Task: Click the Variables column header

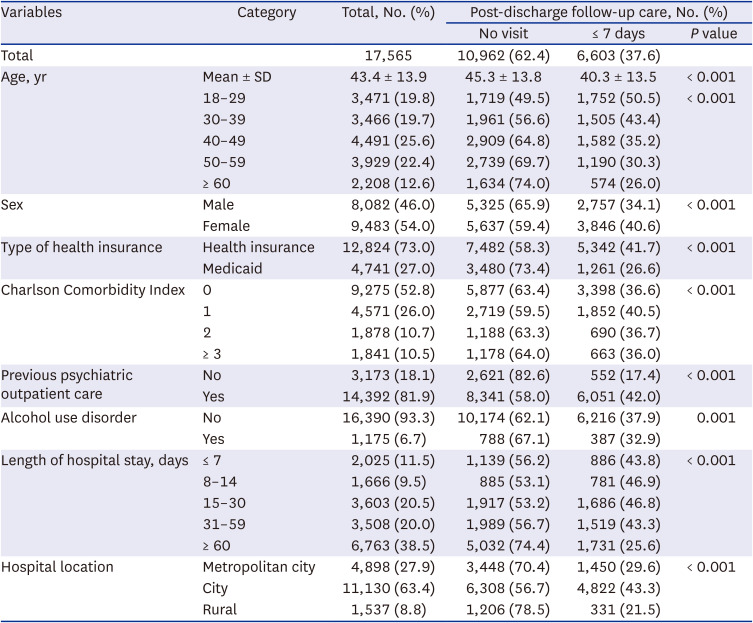Action: 33,13
